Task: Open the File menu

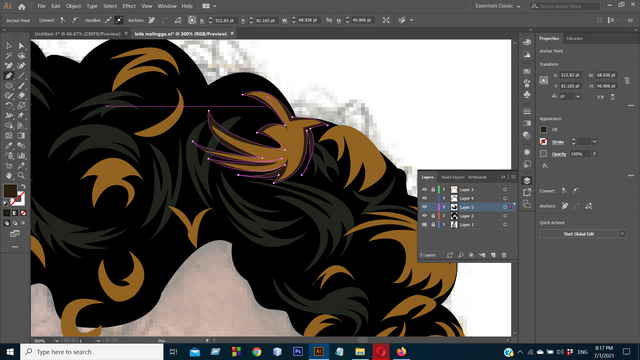Action: click(42, 6)
